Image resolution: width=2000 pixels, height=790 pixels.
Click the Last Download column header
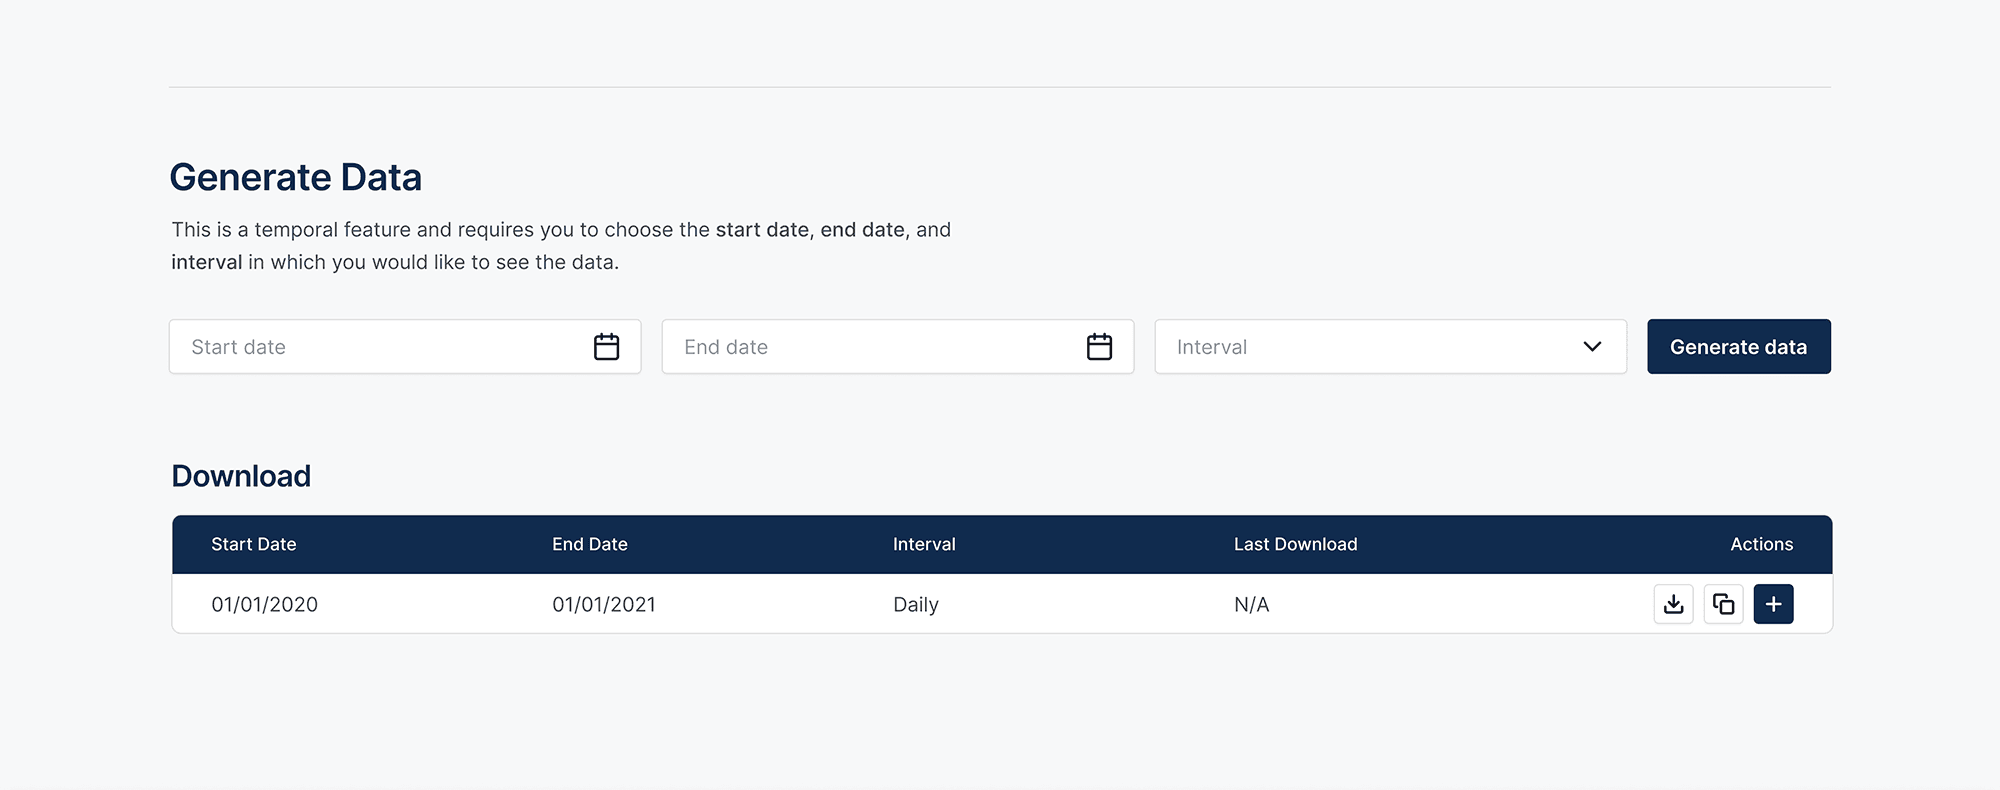point(1295,544)
